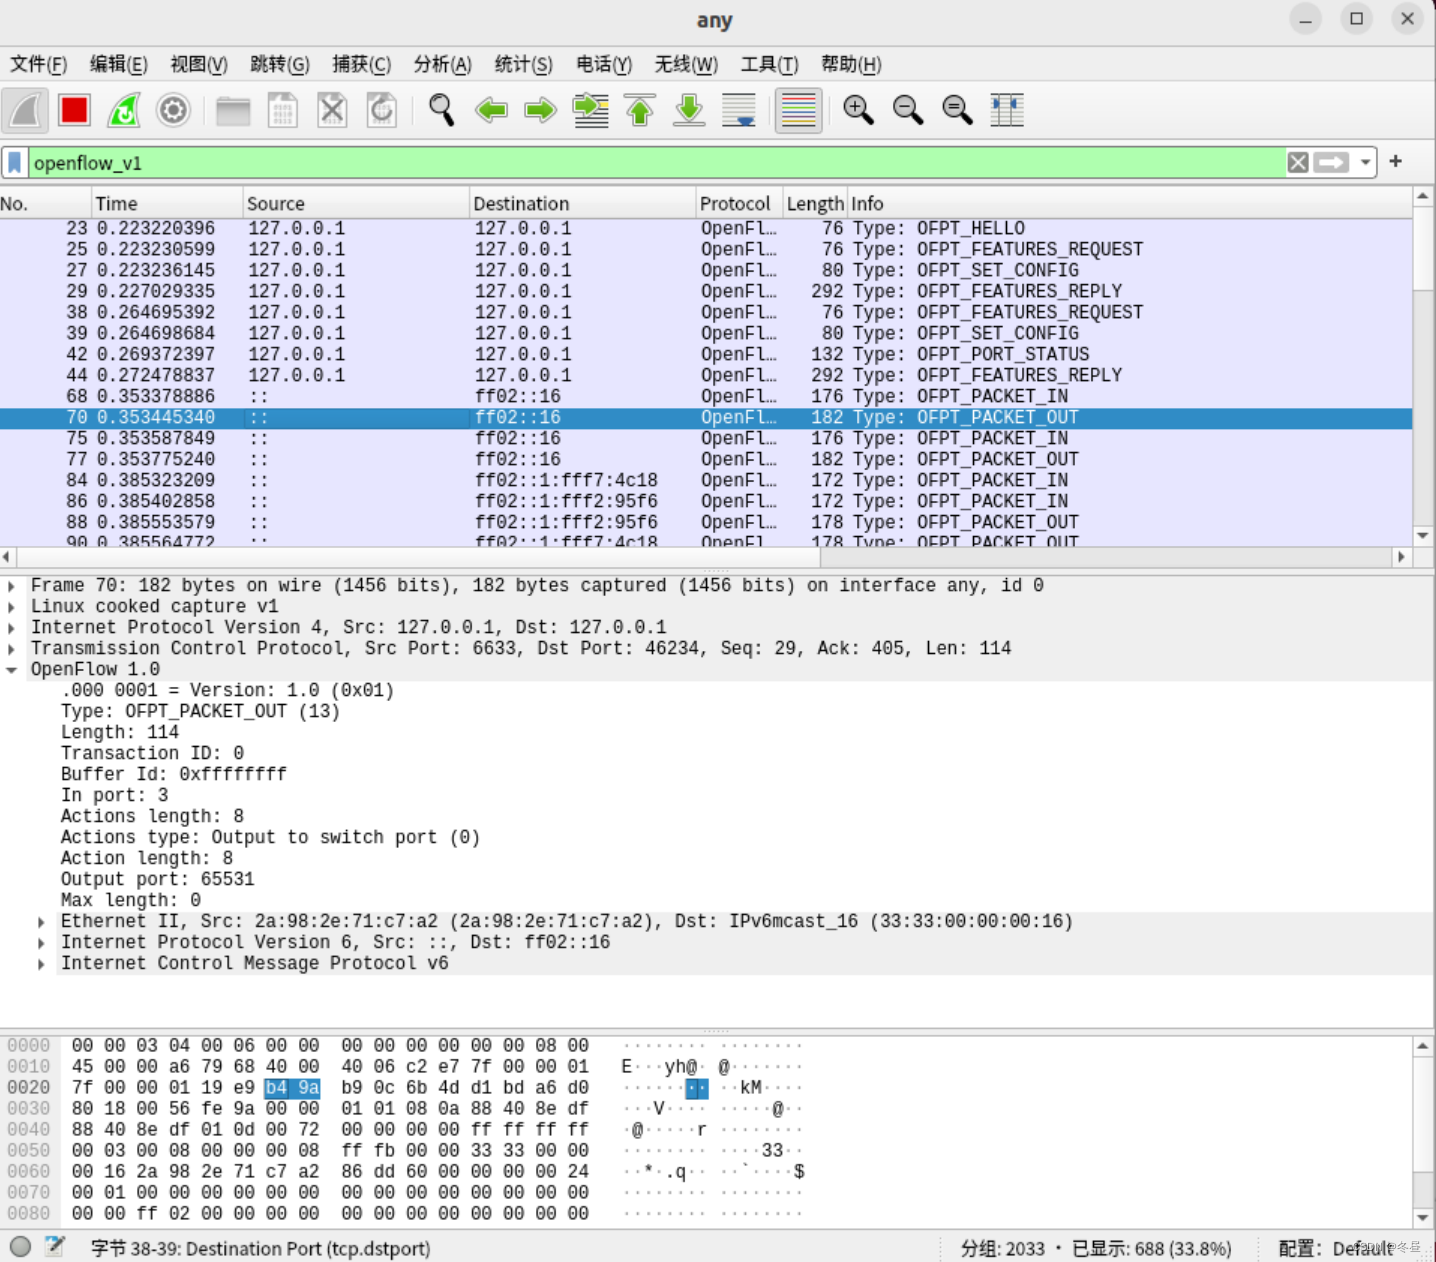Expand the Ethernet II node

[41, 922]
